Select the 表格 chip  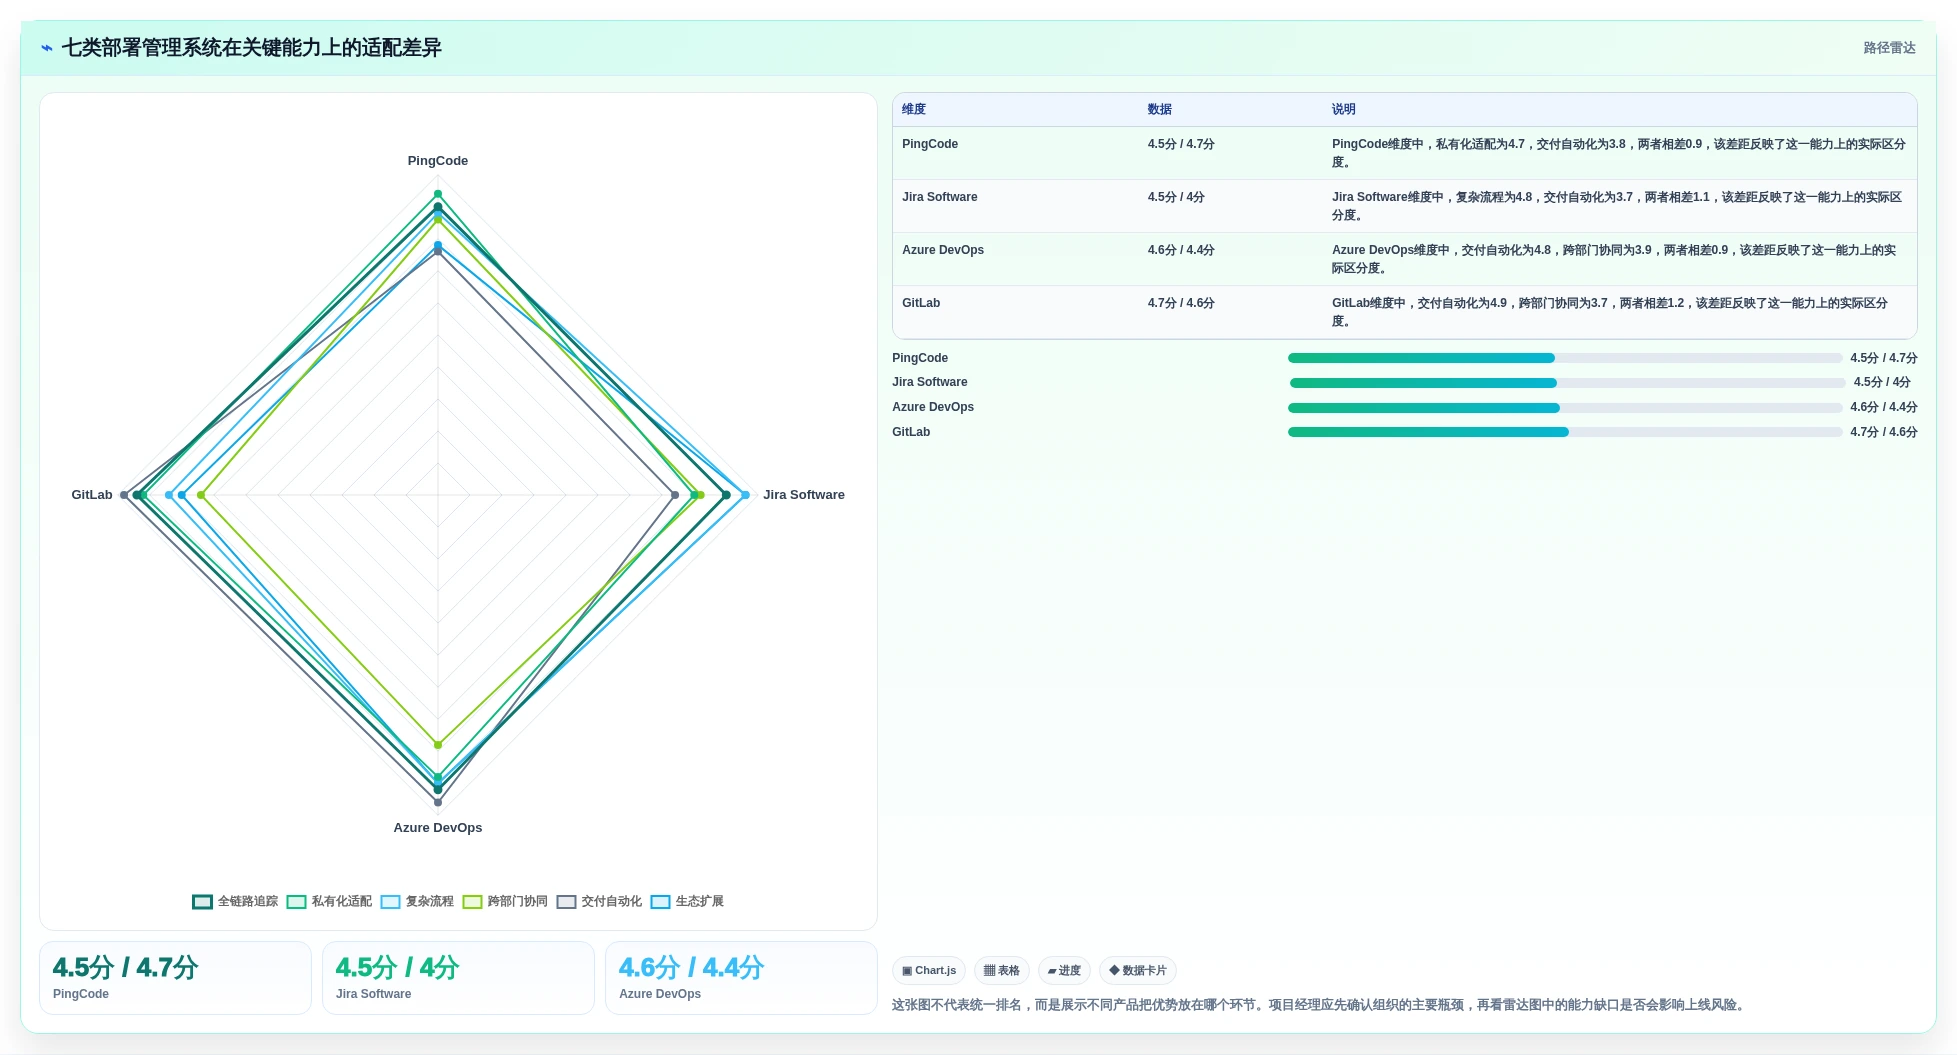pos(1002,970)
